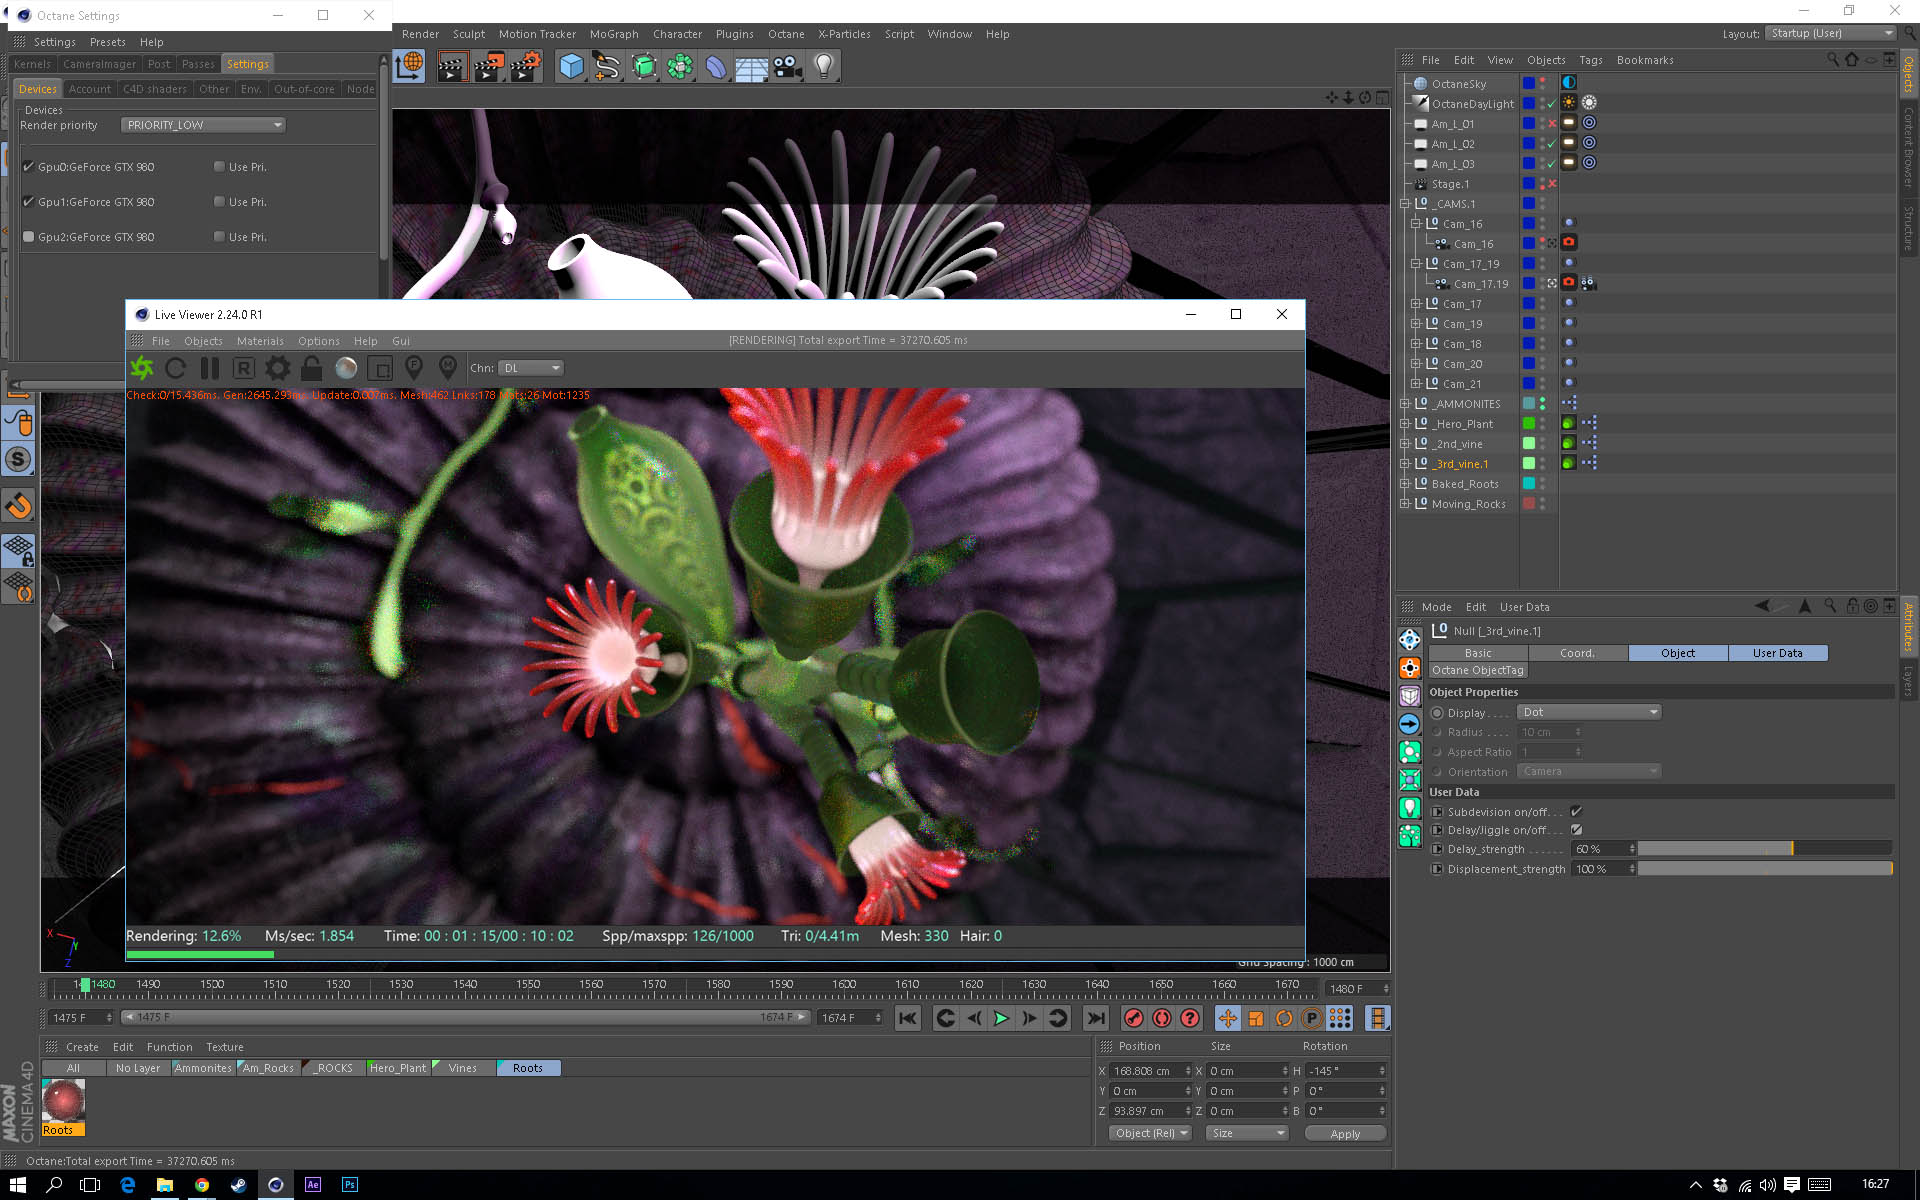This screenshot has height=1200, width=1920.
Task: Pause the Live Viewer render
Action: tap(209, 368)
